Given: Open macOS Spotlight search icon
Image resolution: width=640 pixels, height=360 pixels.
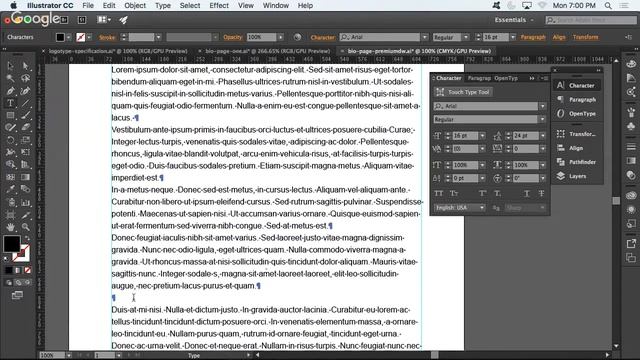Looking at the screenshot, I should [x=608, y=5].
